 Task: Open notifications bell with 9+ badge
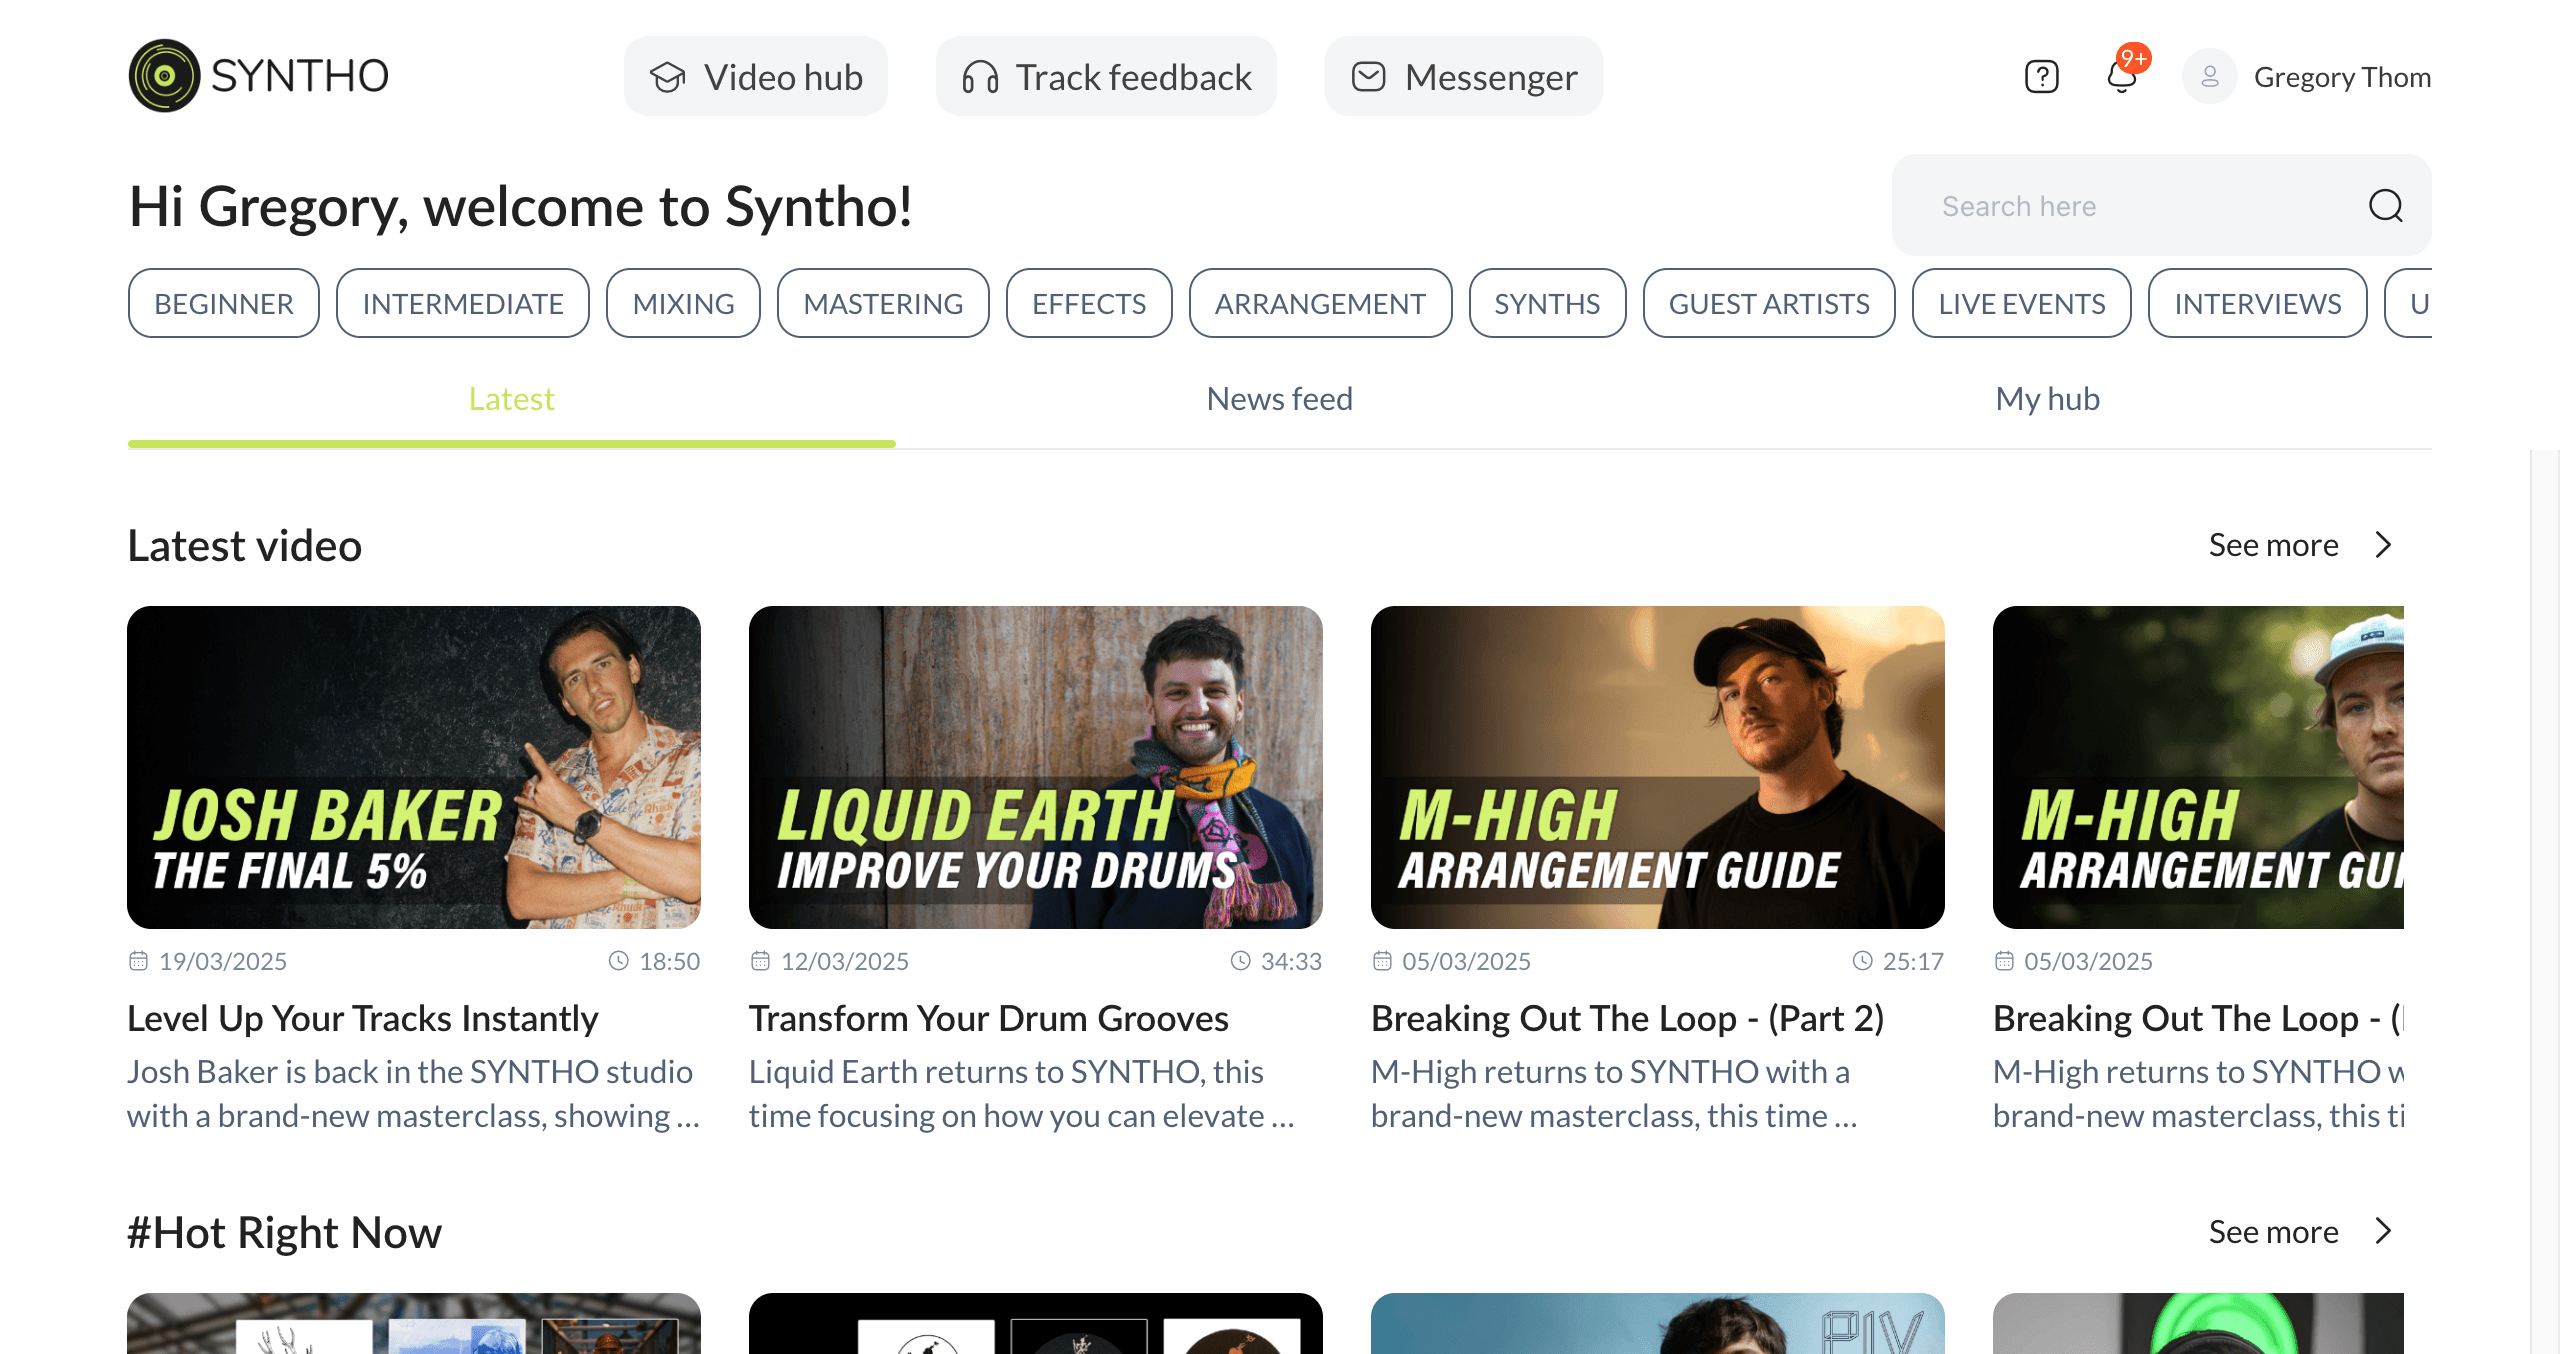point(2122,76)
